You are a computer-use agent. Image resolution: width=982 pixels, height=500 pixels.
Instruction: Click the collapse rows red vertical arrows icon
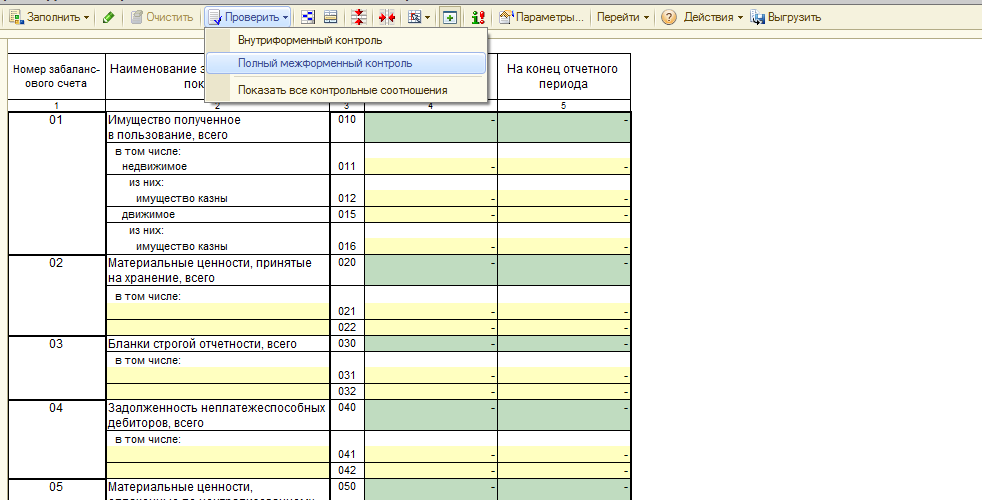(x=358, y=18)
